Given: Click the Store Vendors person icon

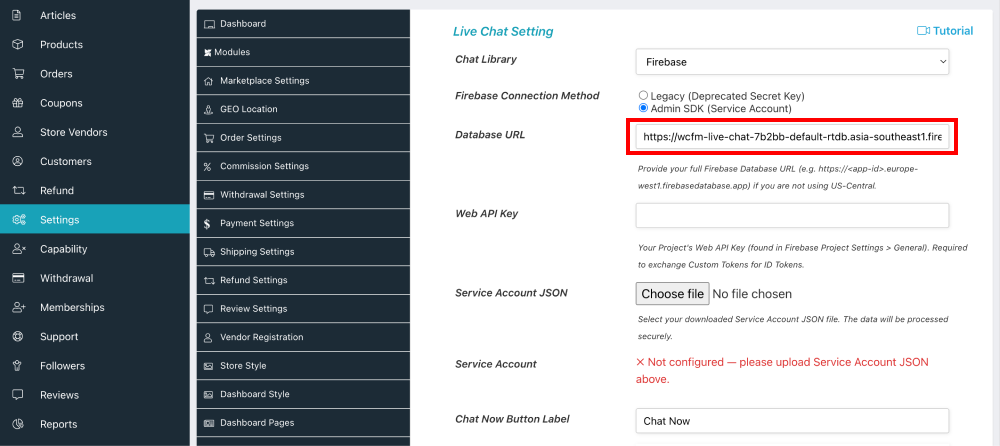Looking at the screenshot, I should [18, 132].
